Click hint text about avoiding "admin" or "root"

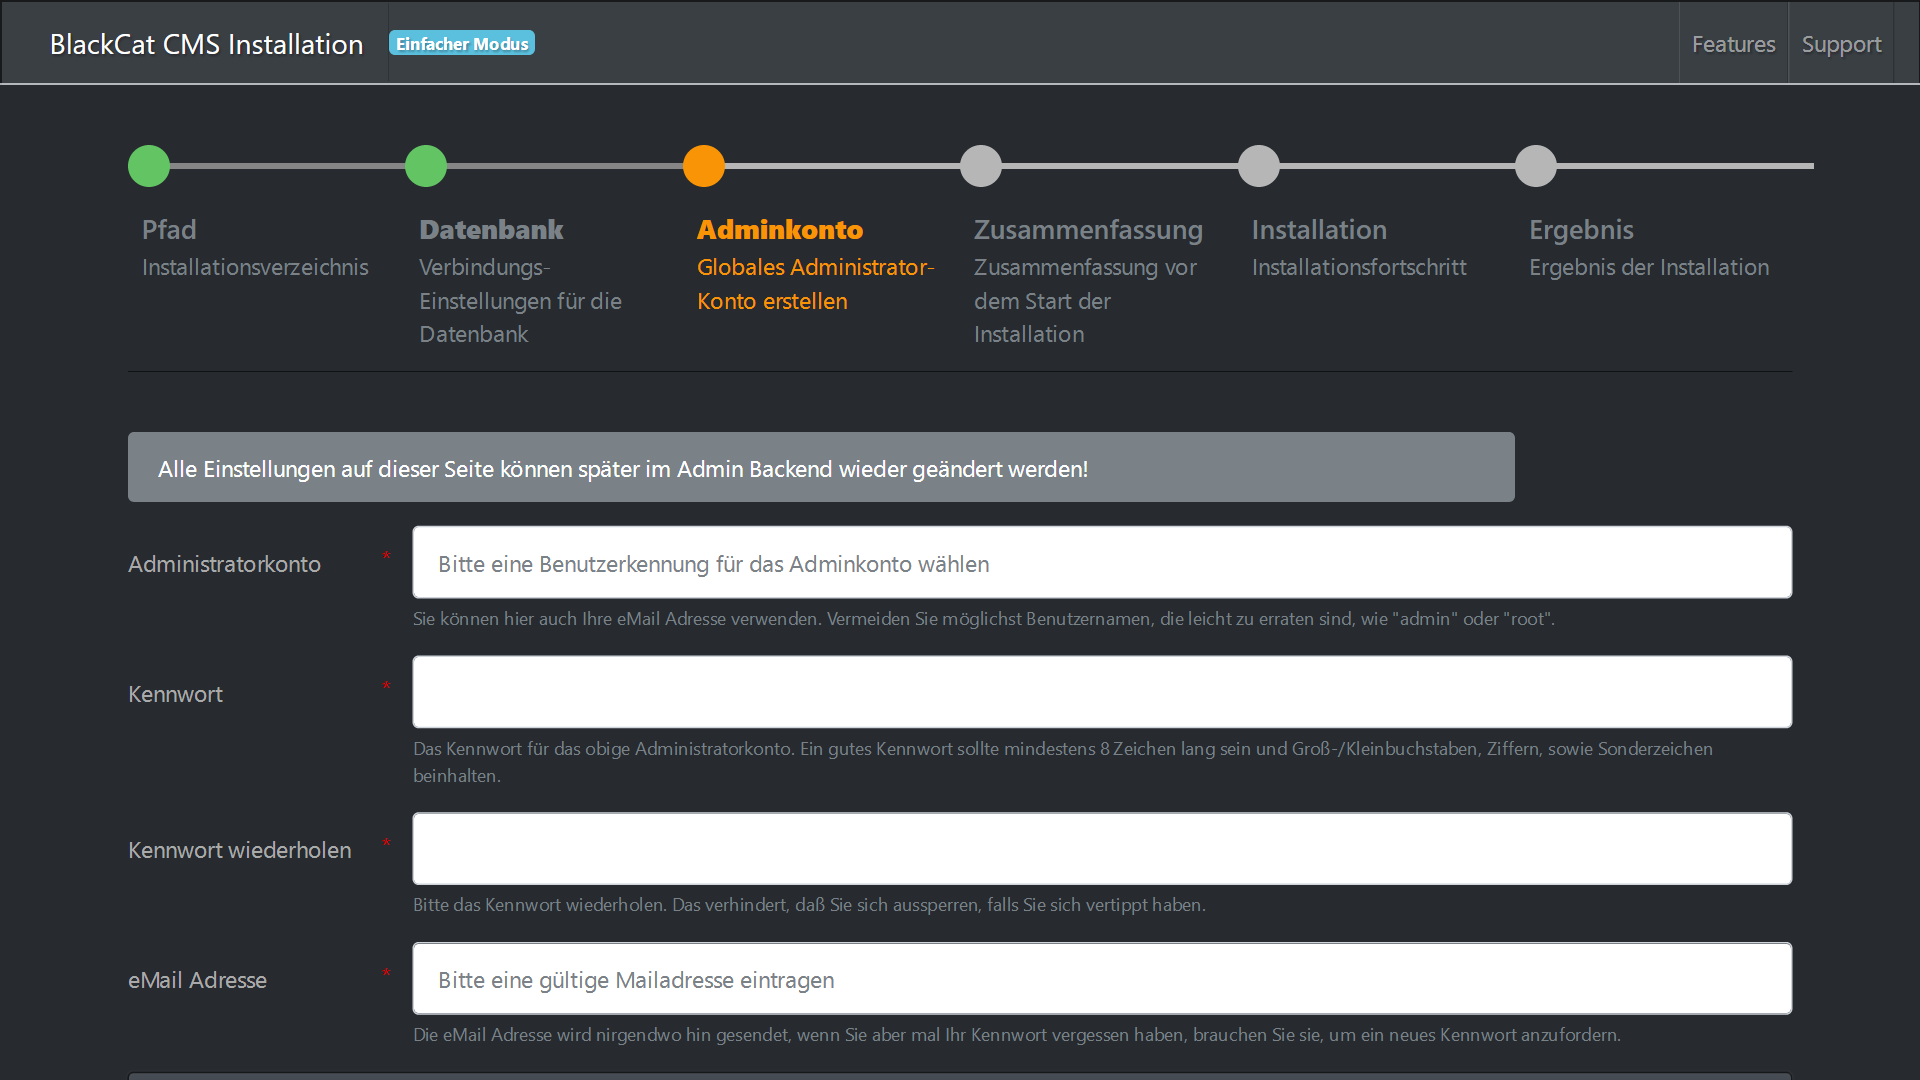(984, 619)
